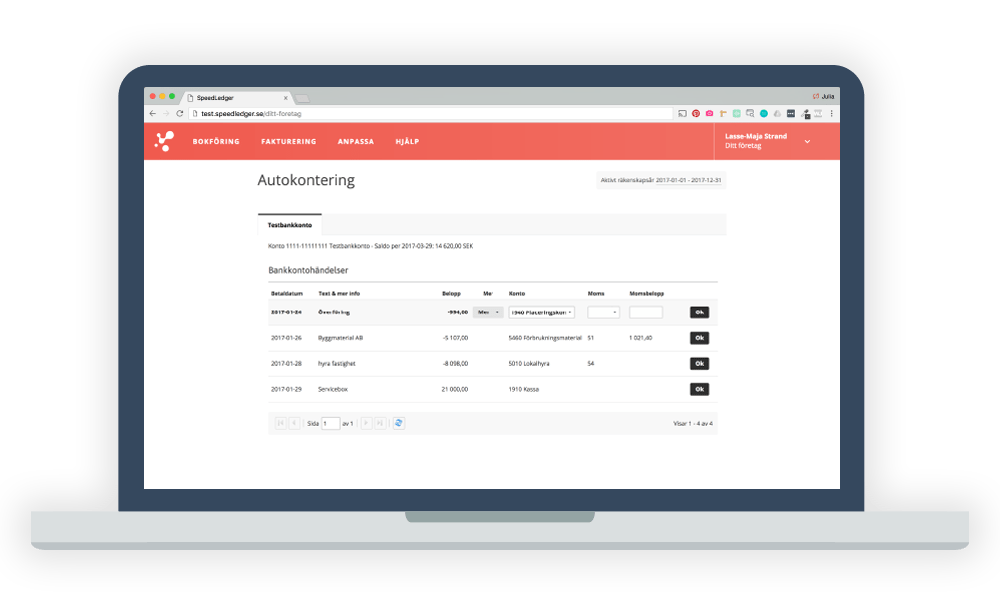This screenshot has width=1000, height=608.
Task: Reload the page in browser toolbar
Action: (180, 114)
